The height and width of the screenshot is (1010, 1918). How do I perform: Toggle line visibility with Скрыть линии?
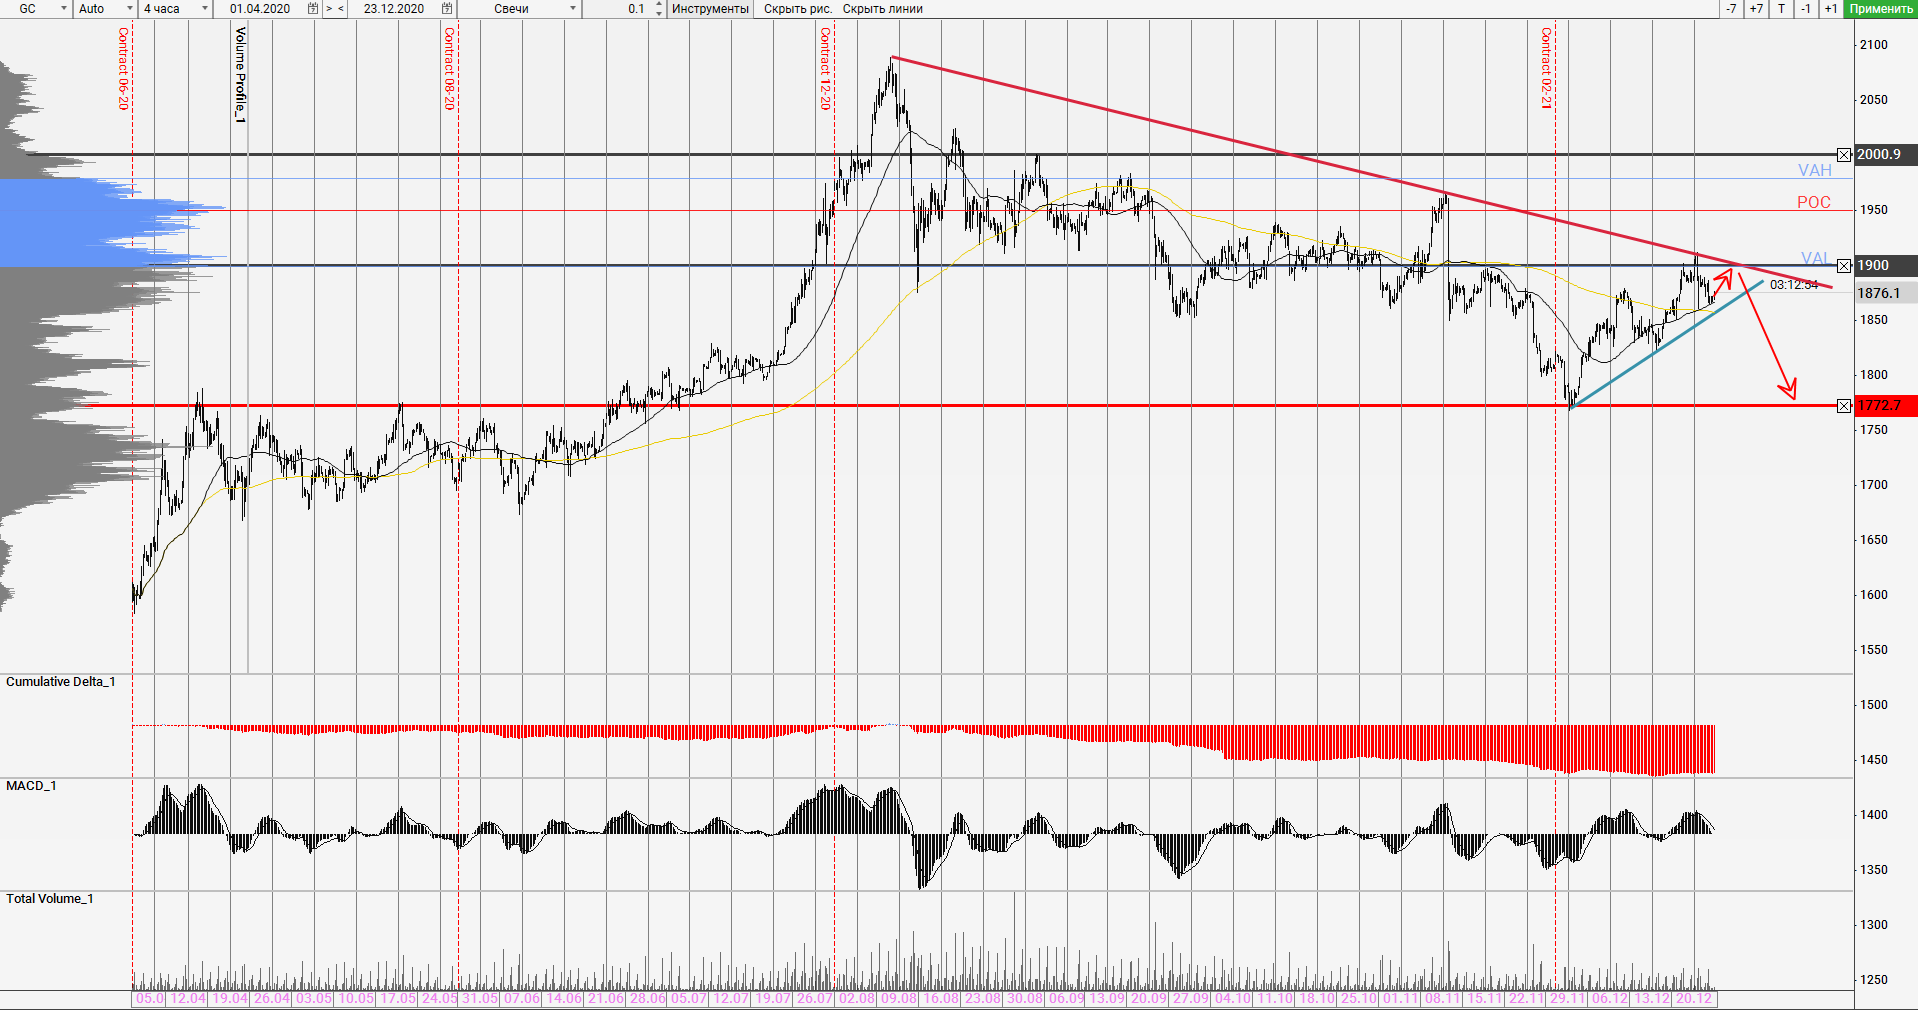tap(882, 9)
